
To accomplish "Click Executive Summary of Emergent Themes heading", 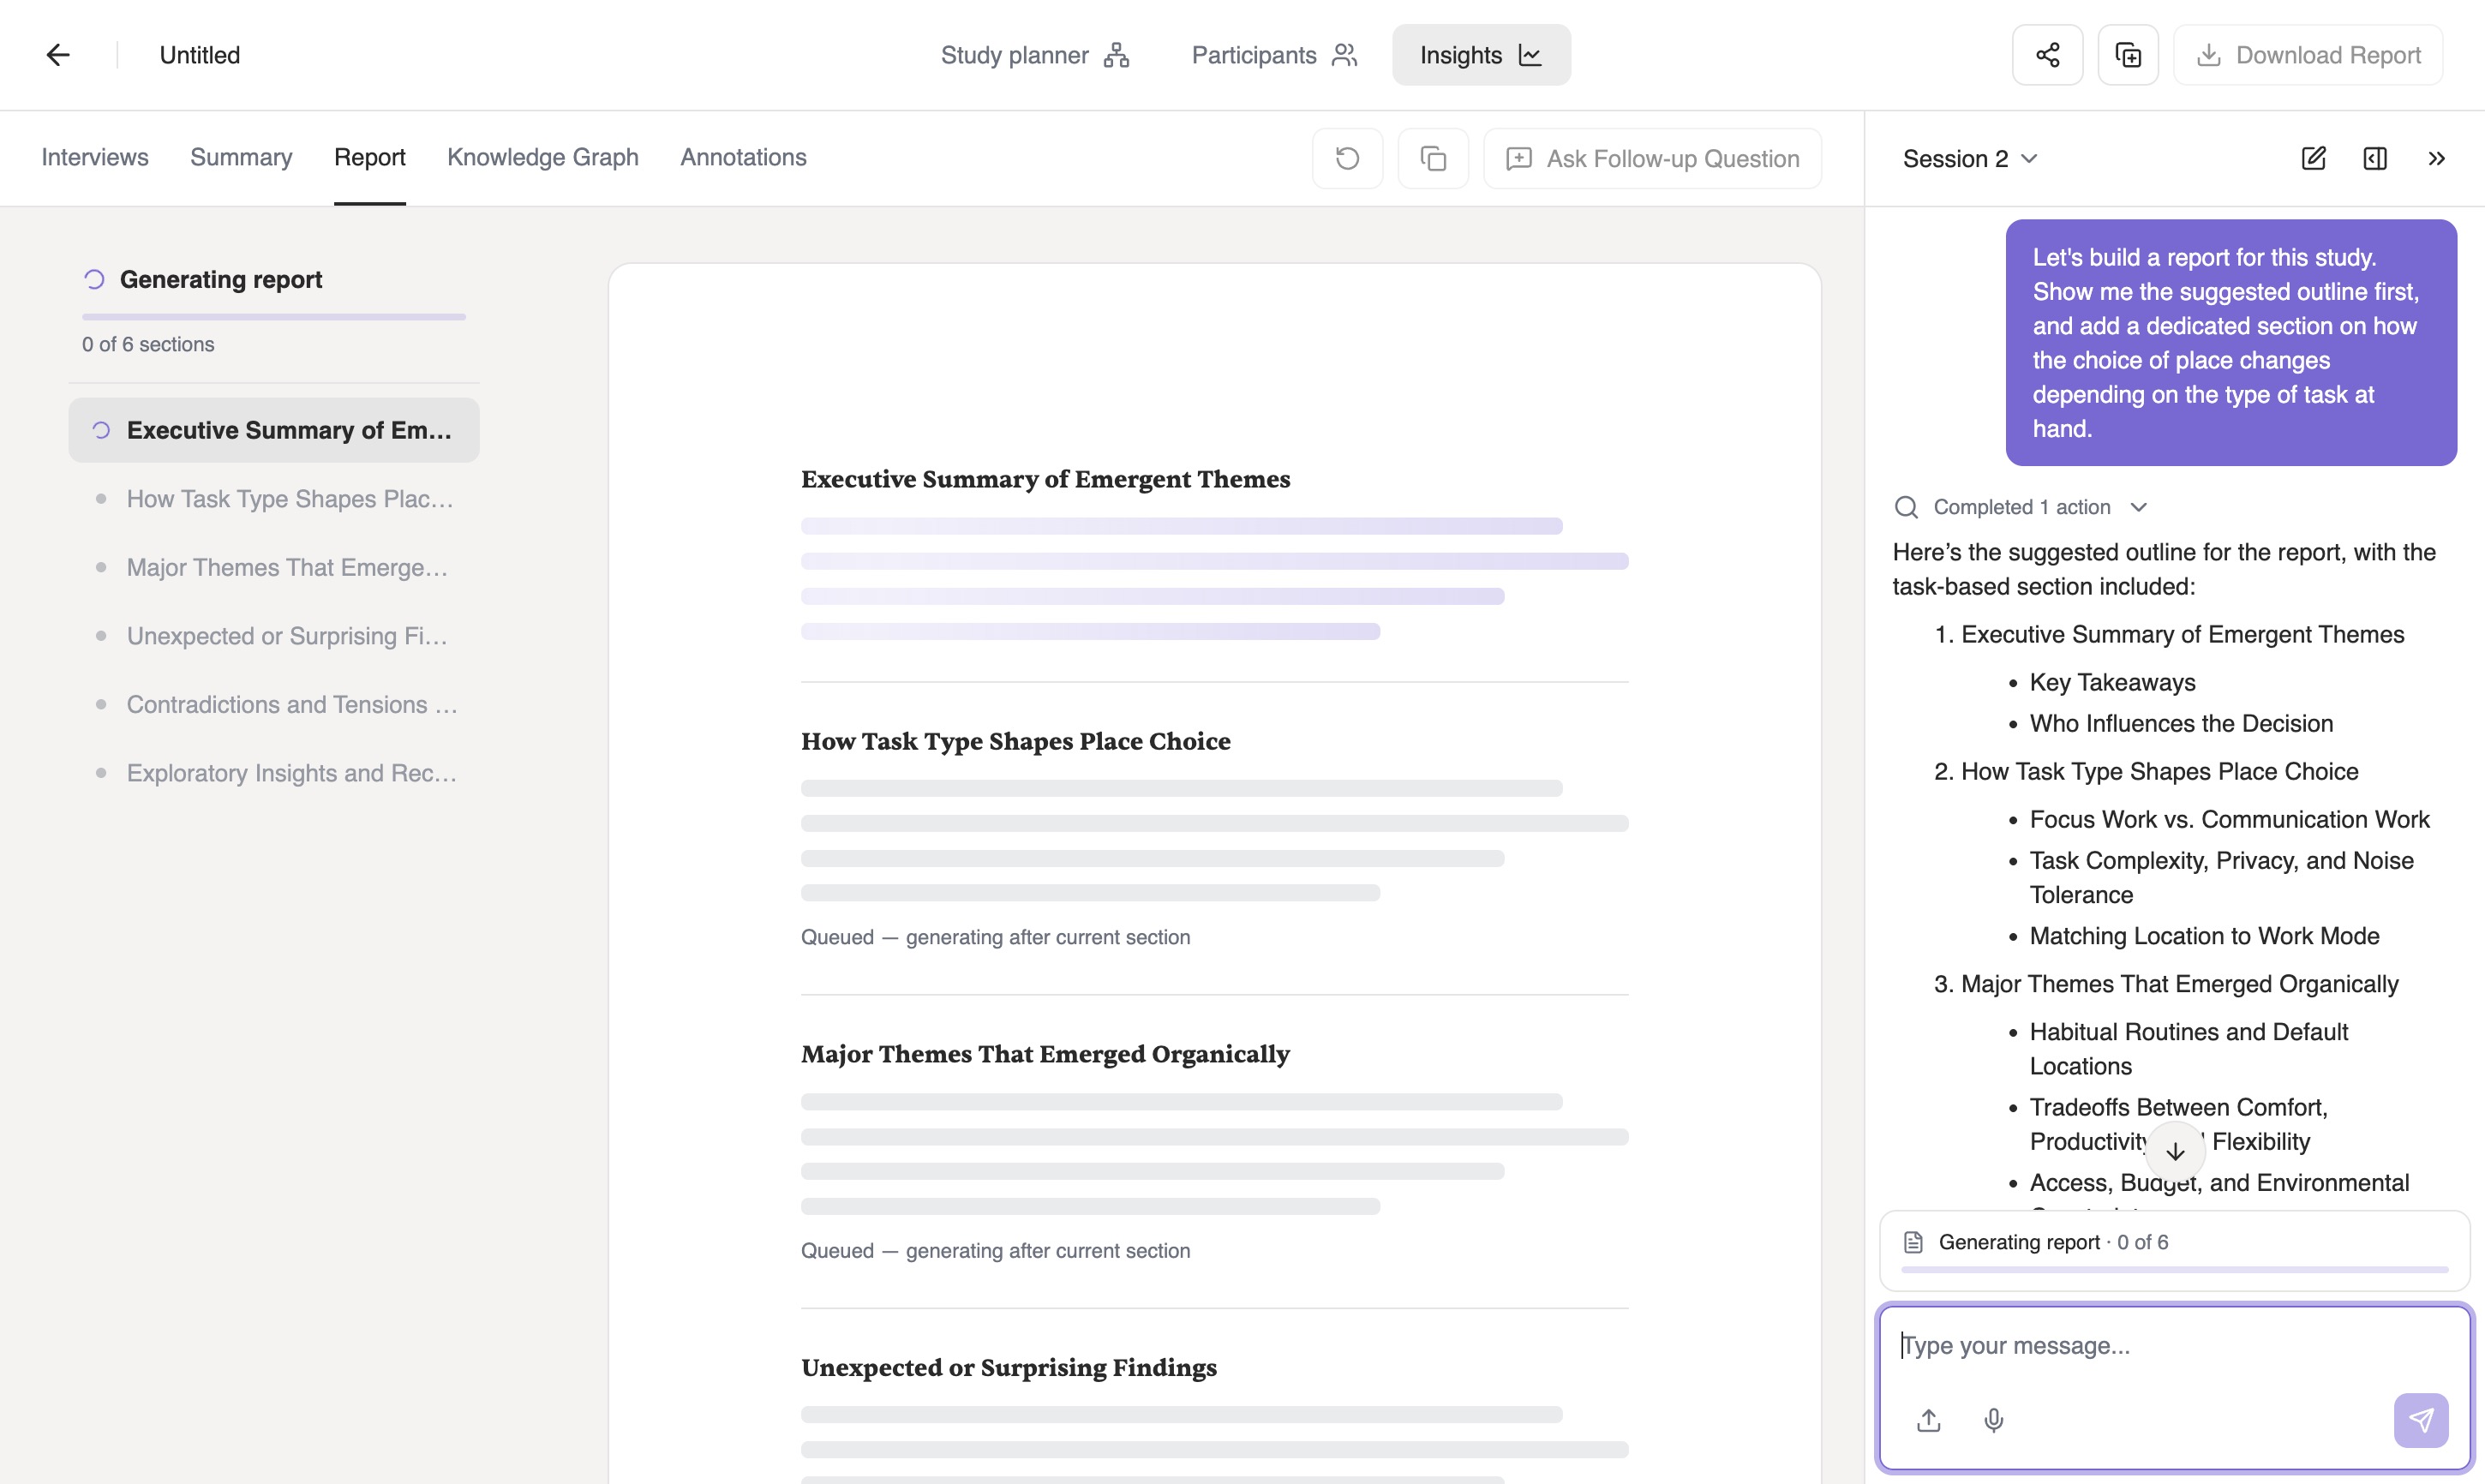I will [1045, 479].
